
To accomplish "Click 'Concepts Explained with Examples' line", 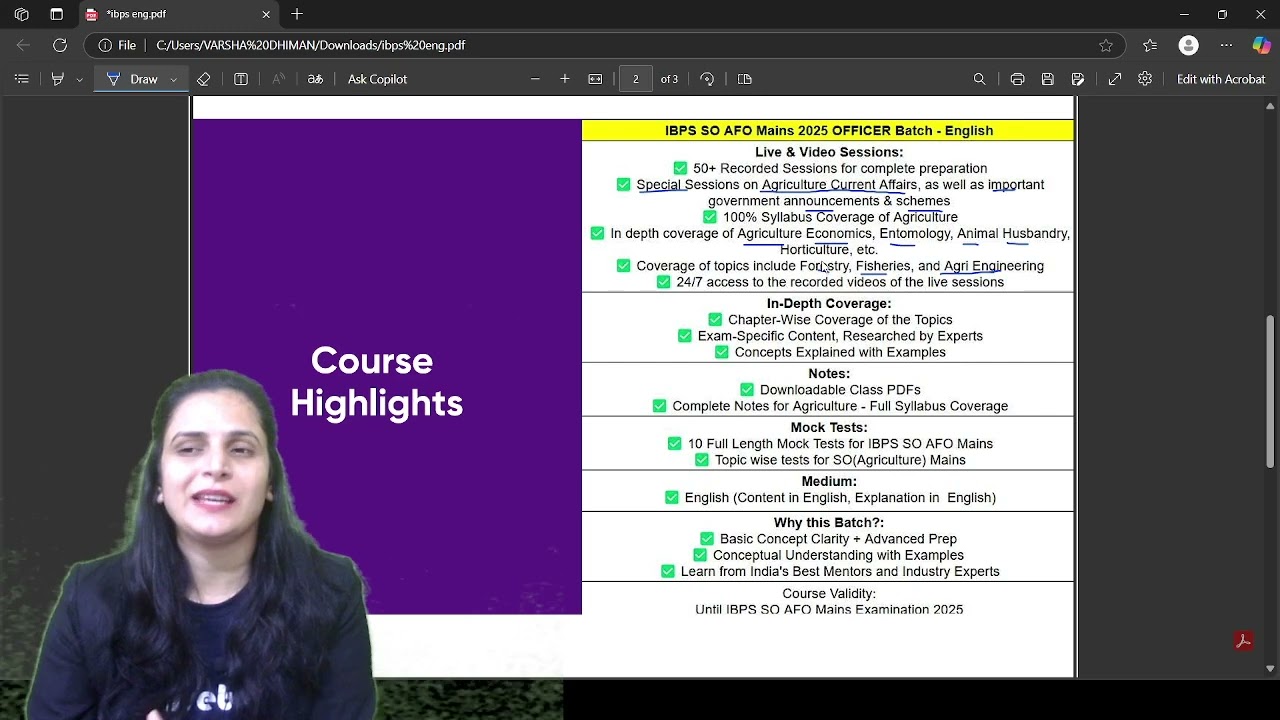I will (840, 352).
